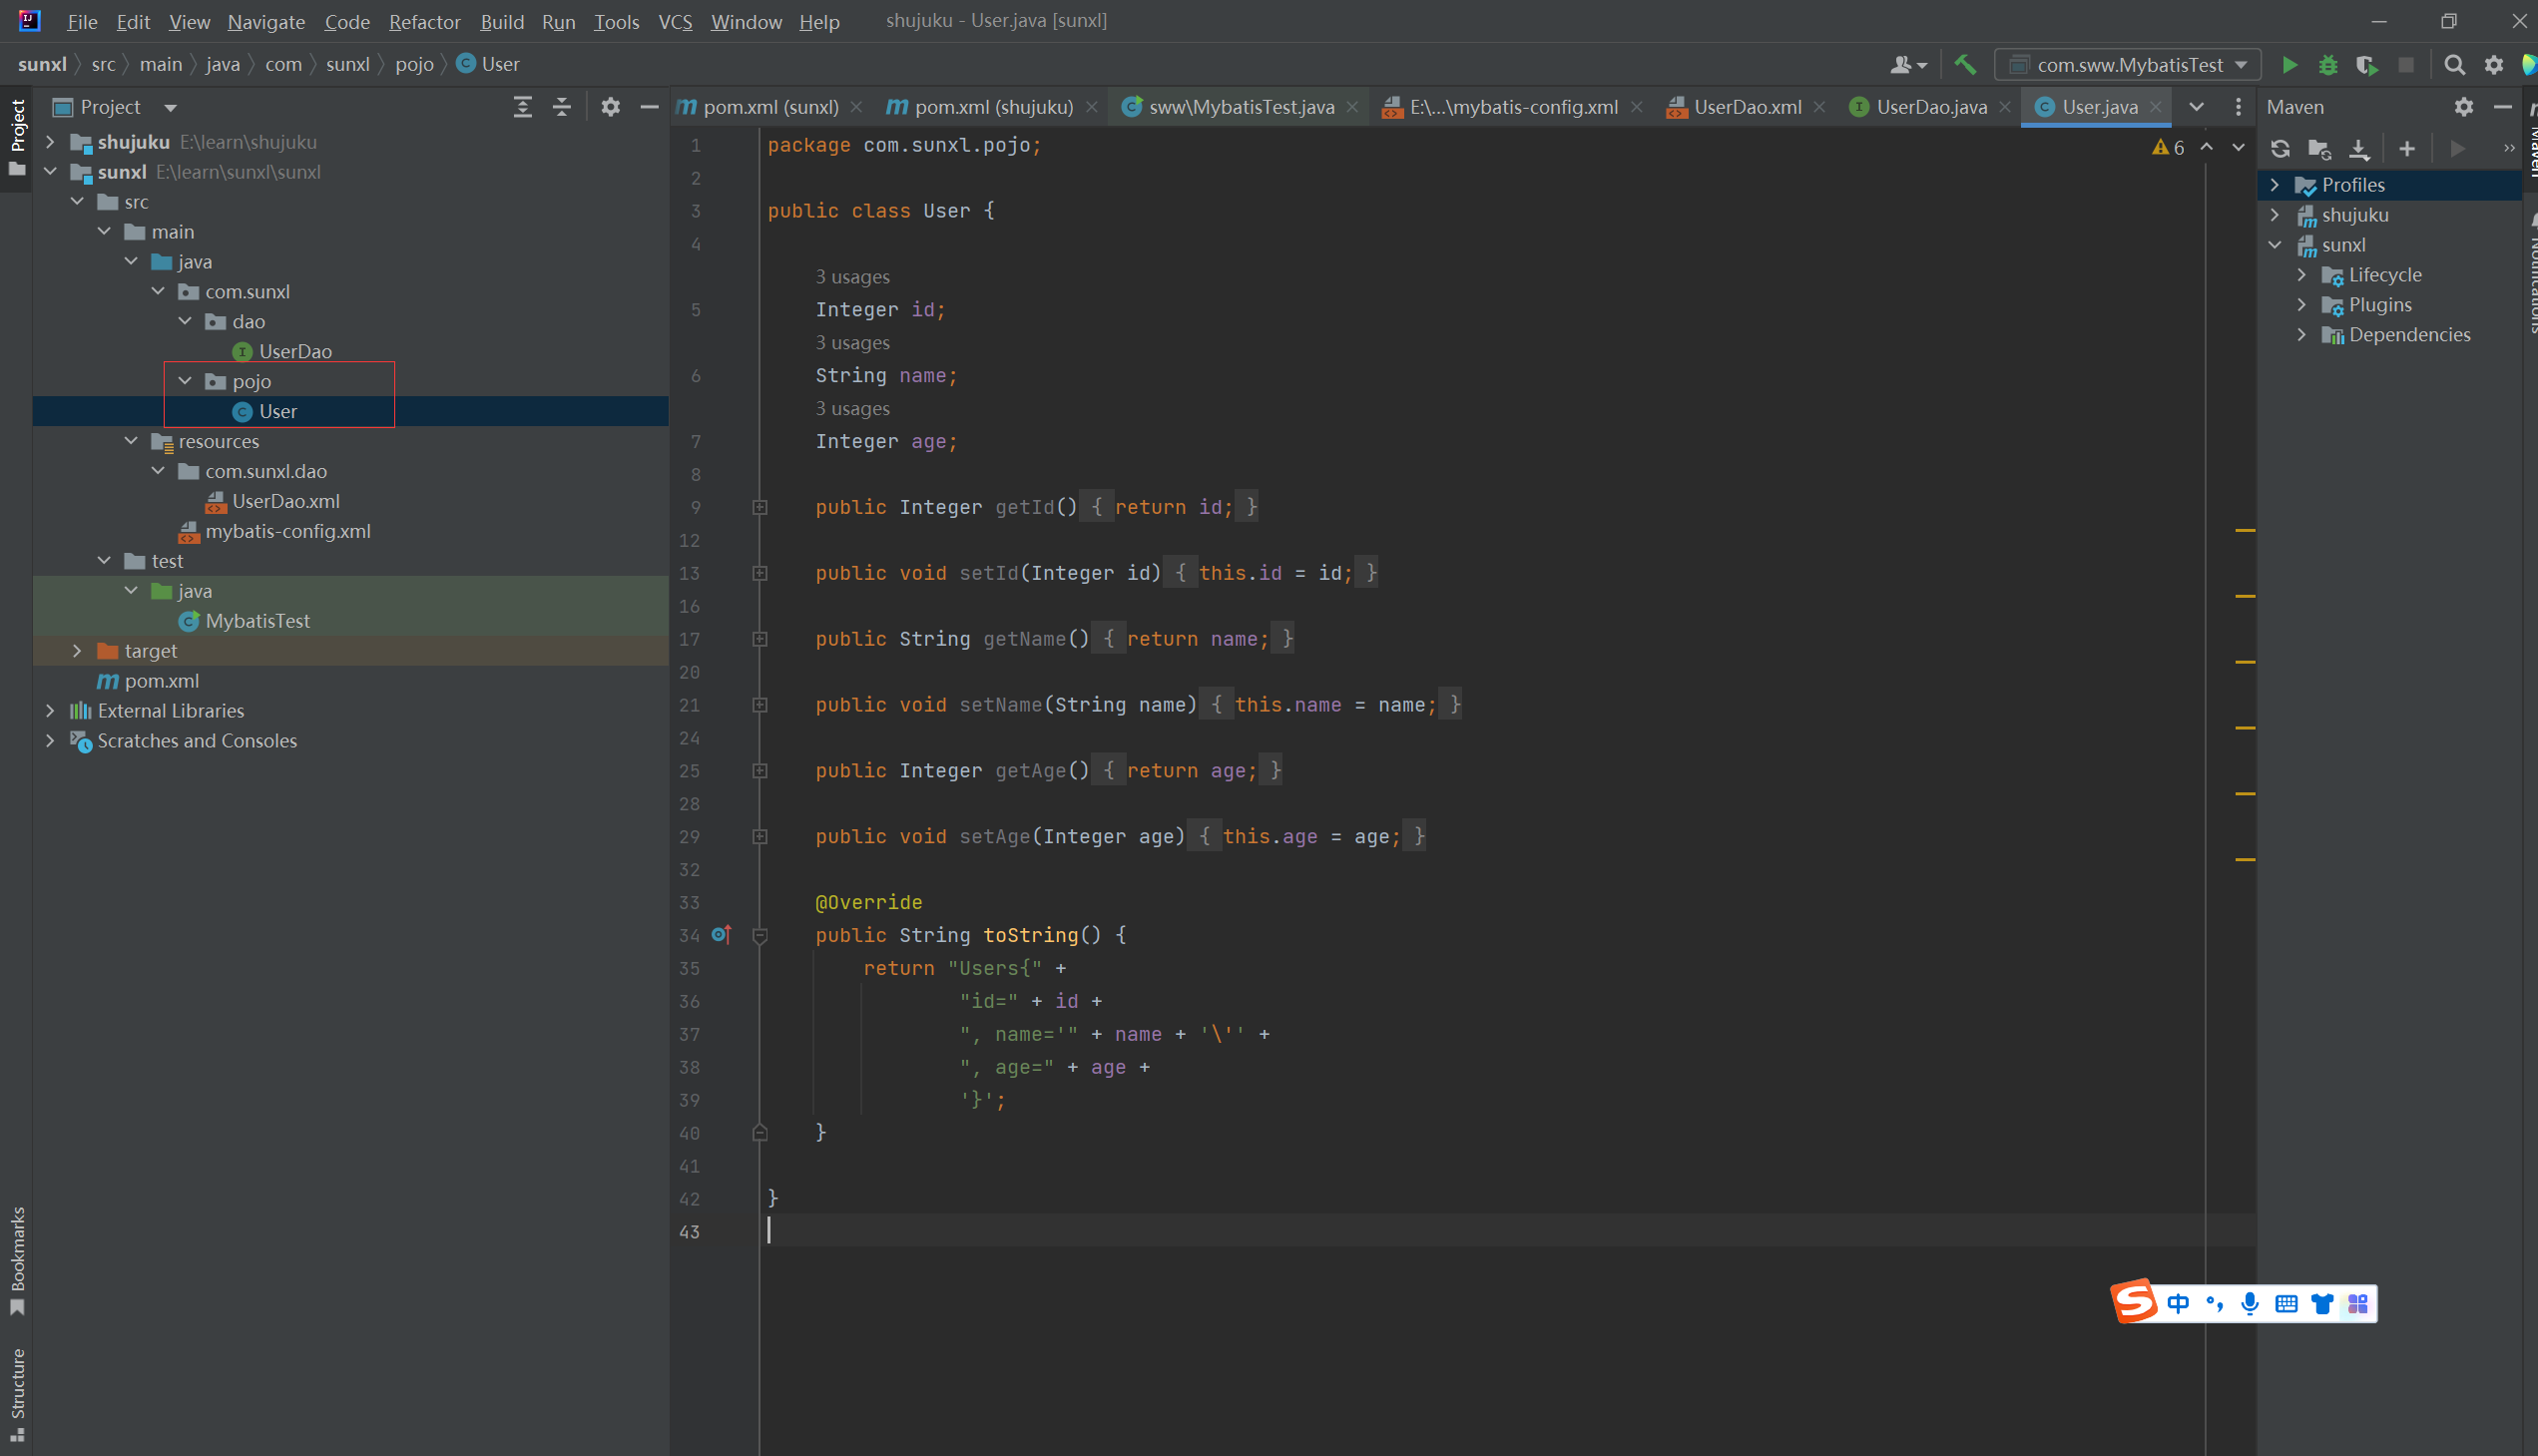Click the Build project hammer icon
Image resolution: width=2538 pixels, height=1456 pixels.
(1965, 65)
